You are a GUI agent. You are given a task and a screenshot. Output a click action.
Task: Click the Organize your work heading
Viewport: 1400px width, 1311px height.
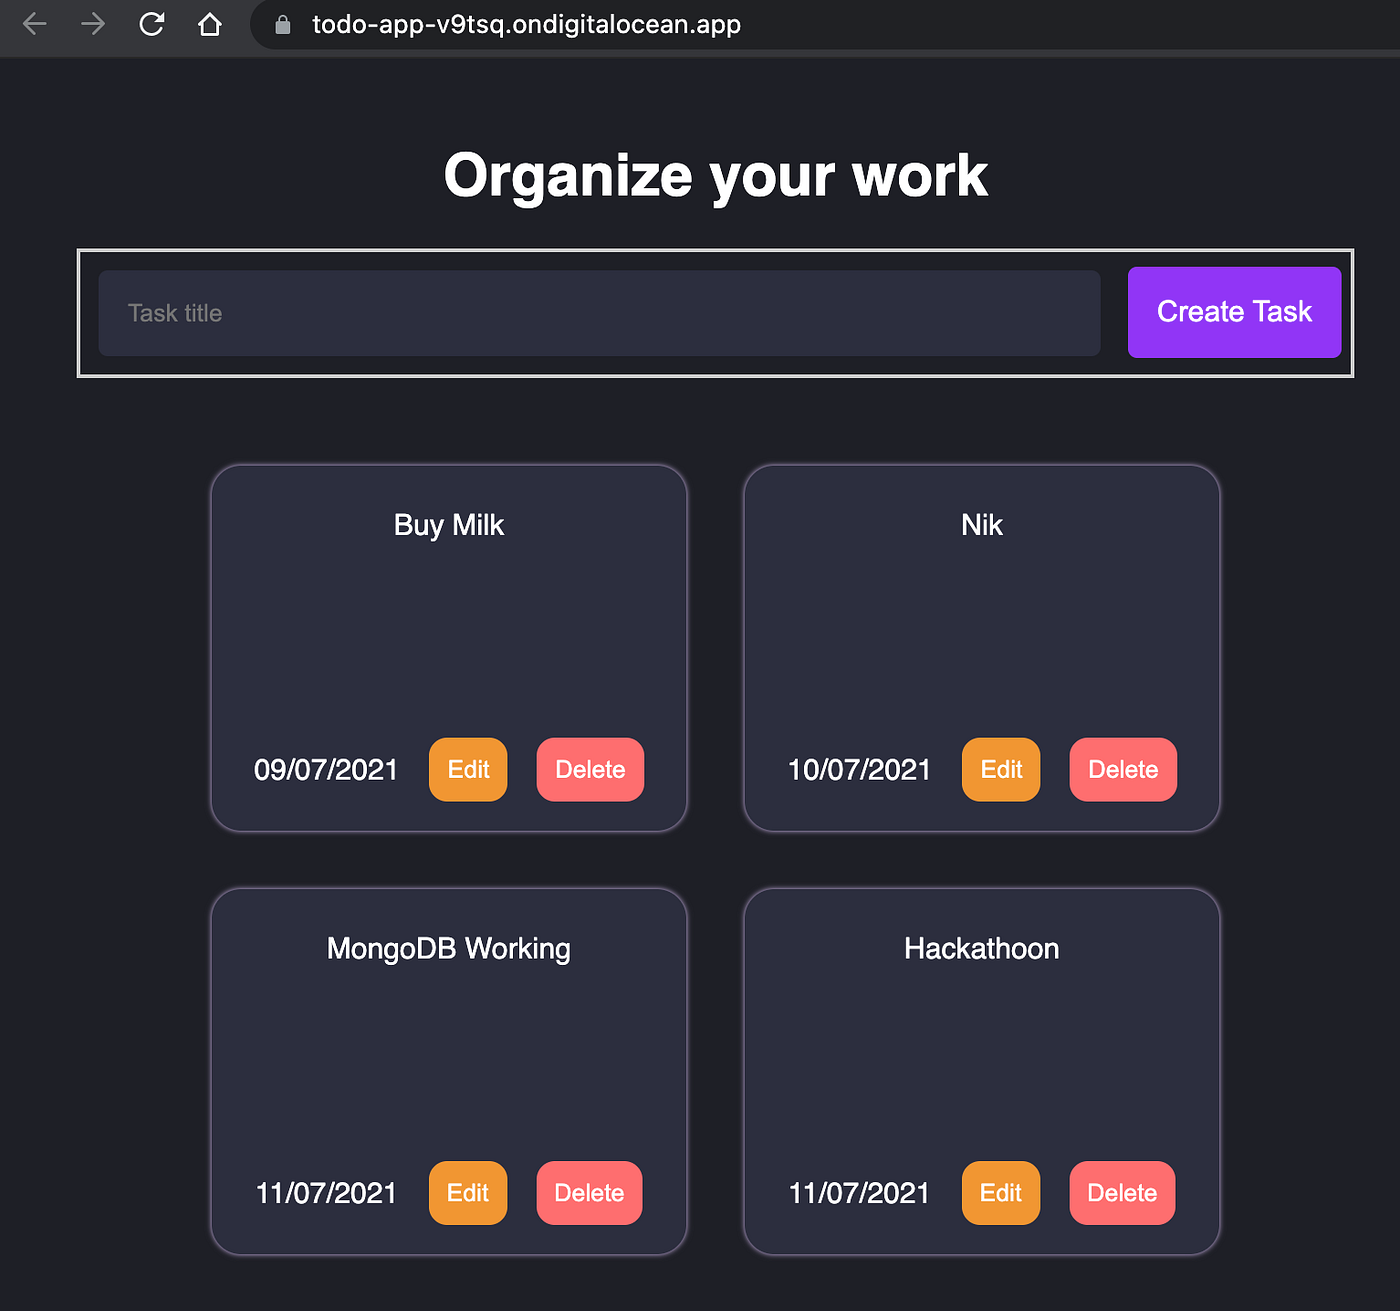coord(715,173)
